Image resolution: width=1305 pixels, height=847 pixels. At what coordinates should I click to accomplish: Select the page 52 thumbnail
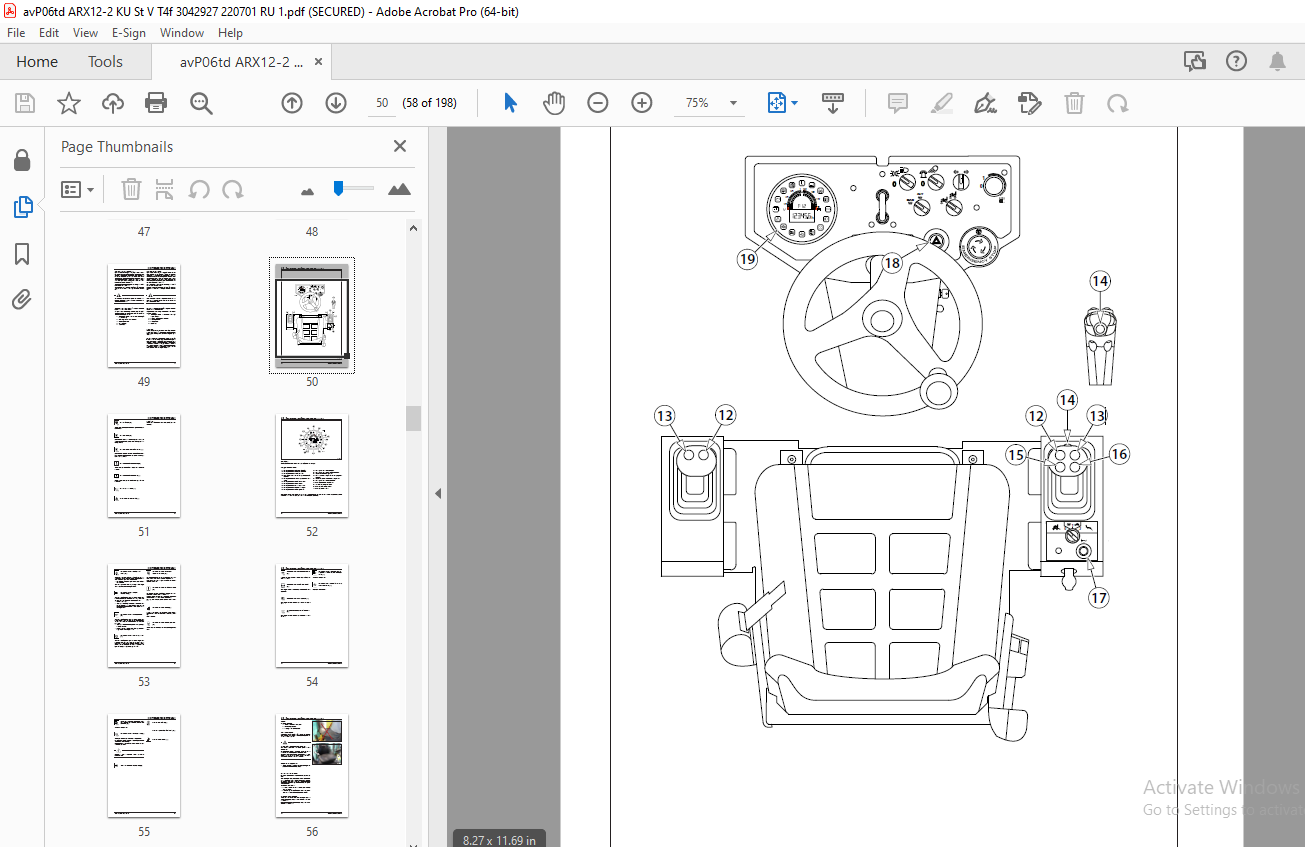[312, 466]
